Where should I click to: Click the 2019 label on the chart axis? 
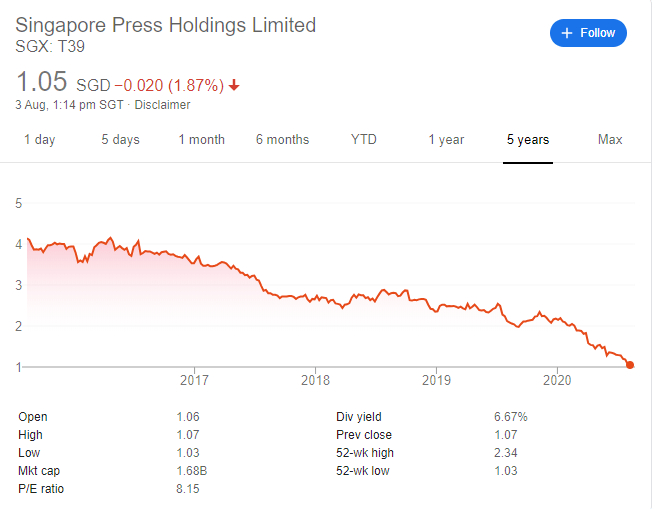(436, 380)
